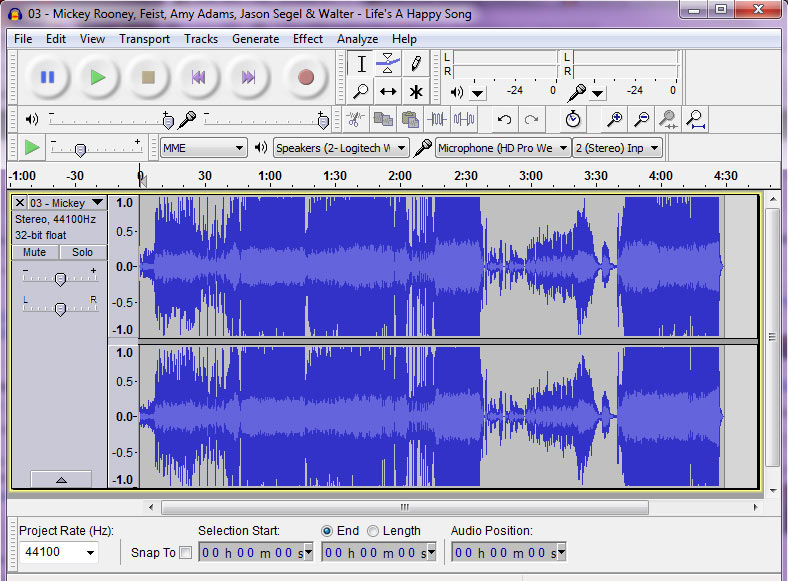Click the input meter microphone icon
The width and height of the screenshot is (788, 581).
pyautogui.click(x=576, y=92)
